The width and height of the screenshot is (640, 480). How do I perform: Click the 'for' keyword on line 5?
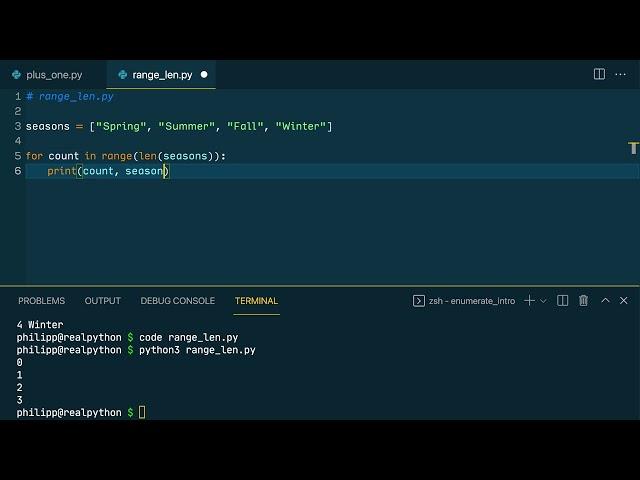tap(34, 156)
